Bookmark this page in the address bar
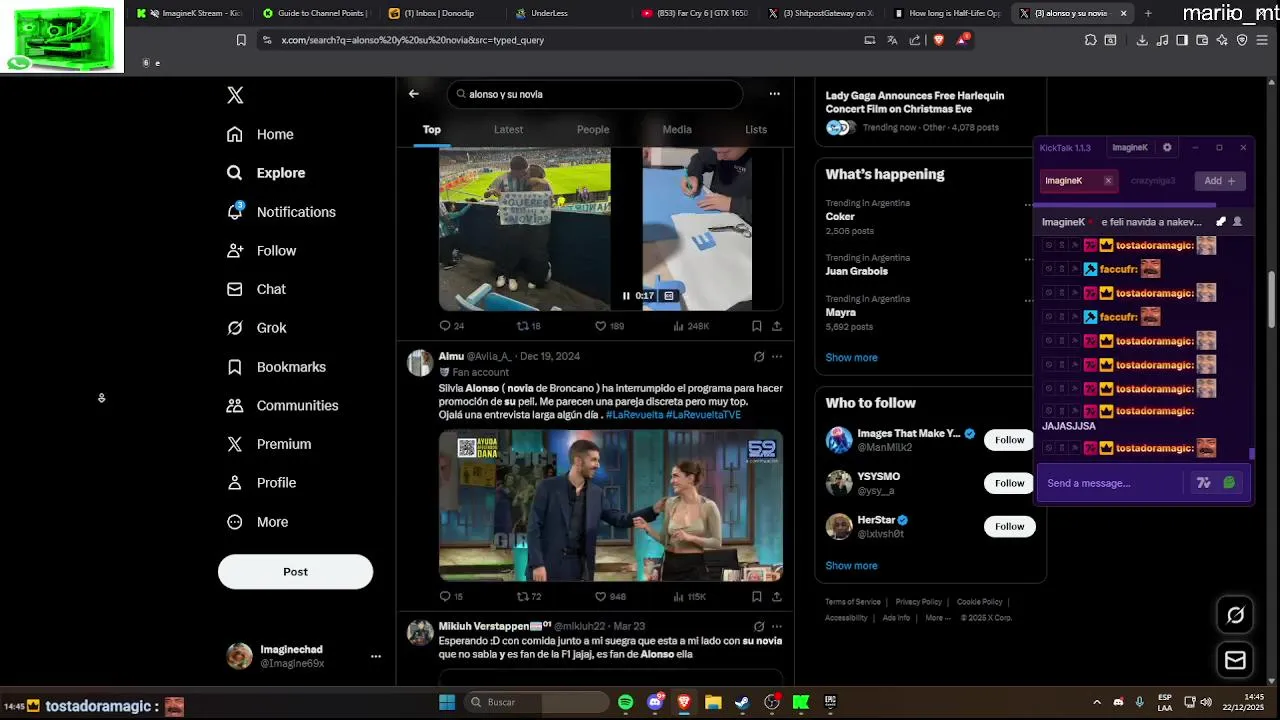Viewport: 1280px width, 720px height. 241,40
